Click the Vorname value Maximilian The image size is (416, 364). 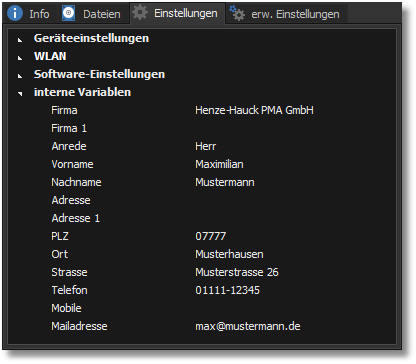coord(219,164)
